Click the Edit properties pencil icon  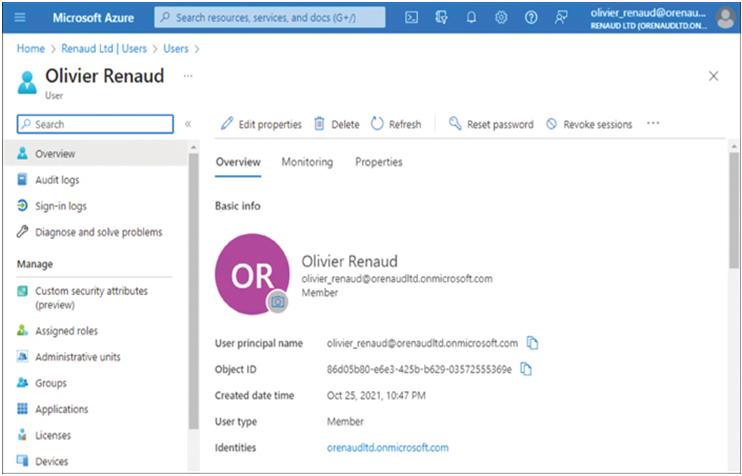227,123
